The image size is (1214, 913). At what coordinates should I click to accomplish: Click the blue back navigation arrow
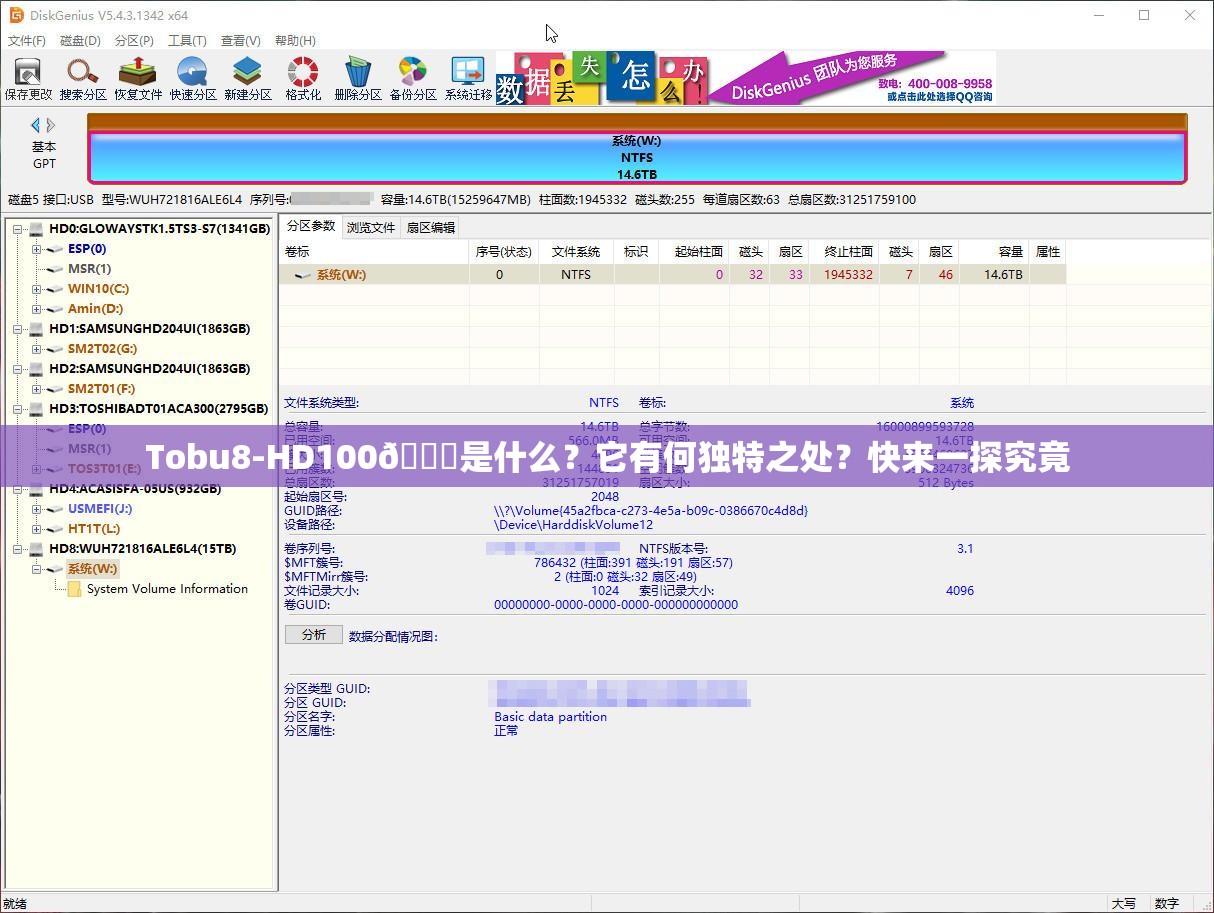click(35, 125)
